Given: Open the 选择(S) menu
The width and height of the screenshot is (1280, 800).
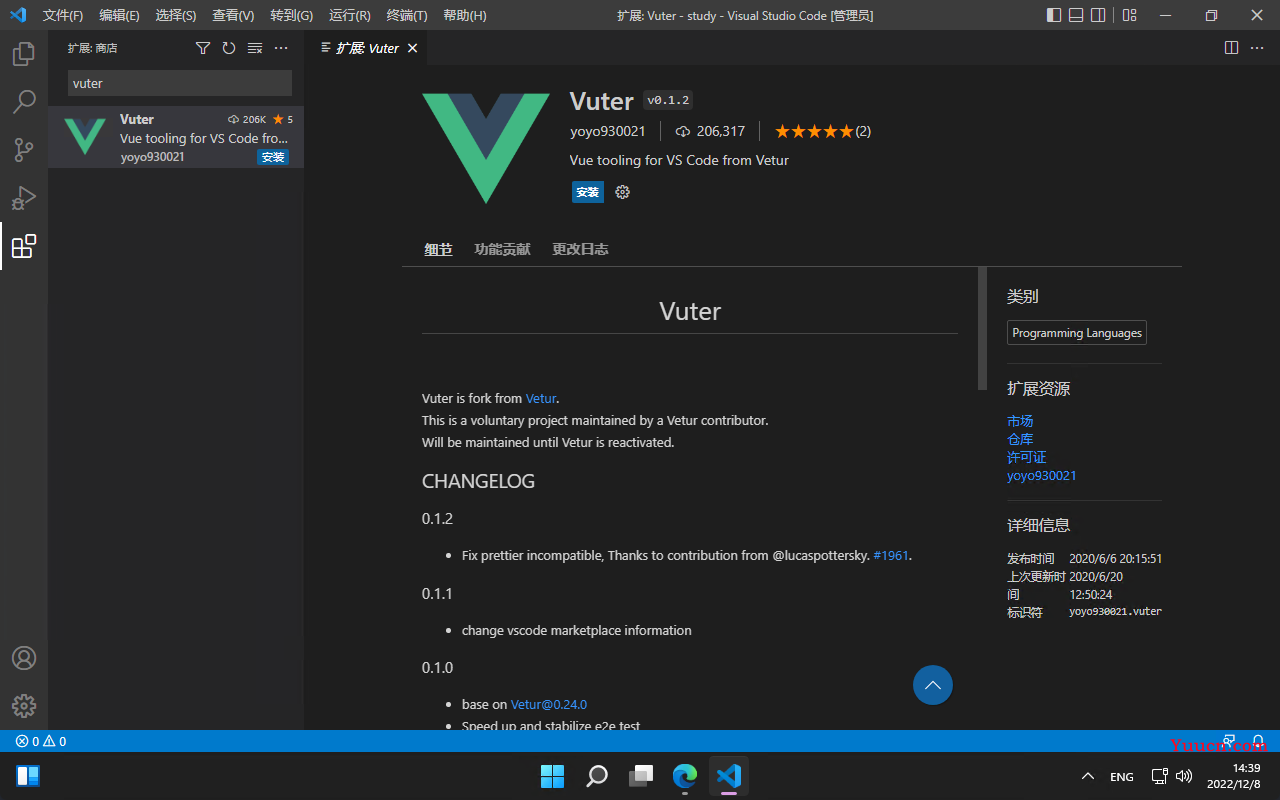Looking at the screenshot, I should pos(176,15).
